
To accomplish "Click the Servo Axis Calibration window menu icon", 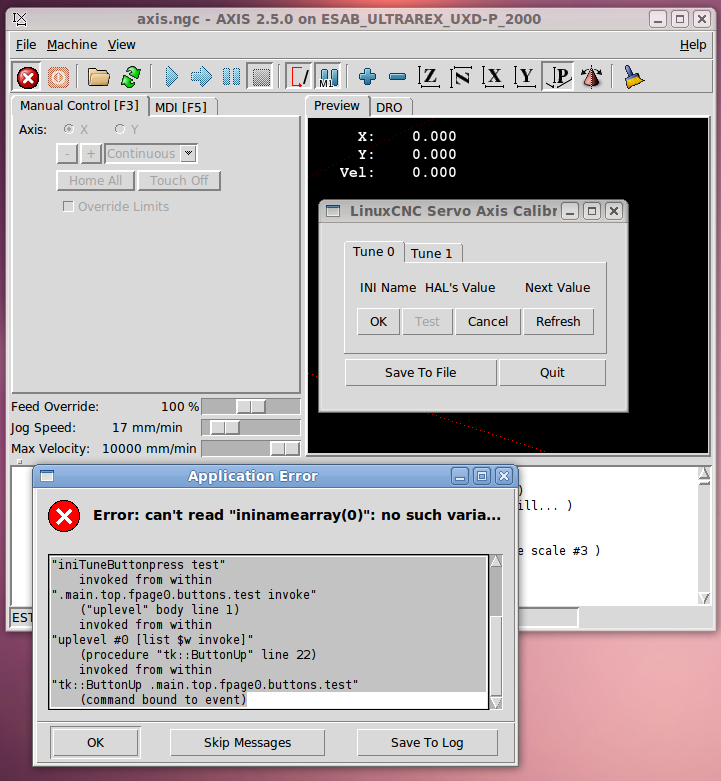I will [333, 211].
